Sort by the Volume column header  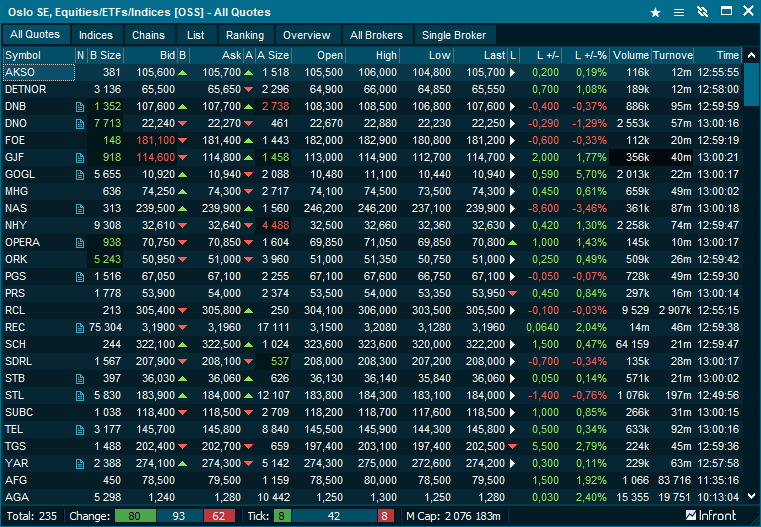tap(630, 55)
